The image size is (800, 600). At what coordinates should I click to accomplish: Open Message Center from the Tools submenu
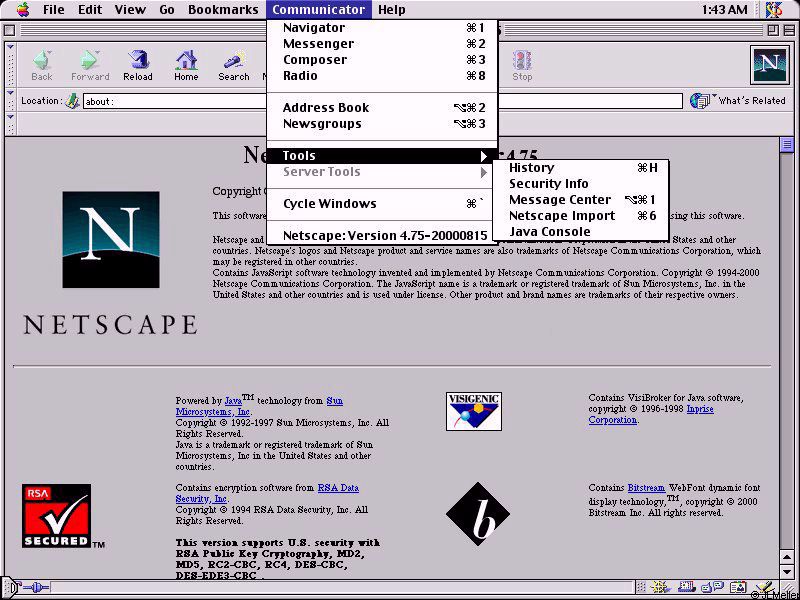click(581, 200)
